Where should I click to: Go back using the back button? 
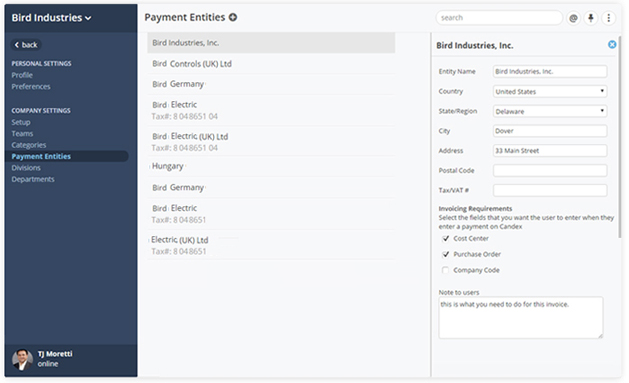26,45
